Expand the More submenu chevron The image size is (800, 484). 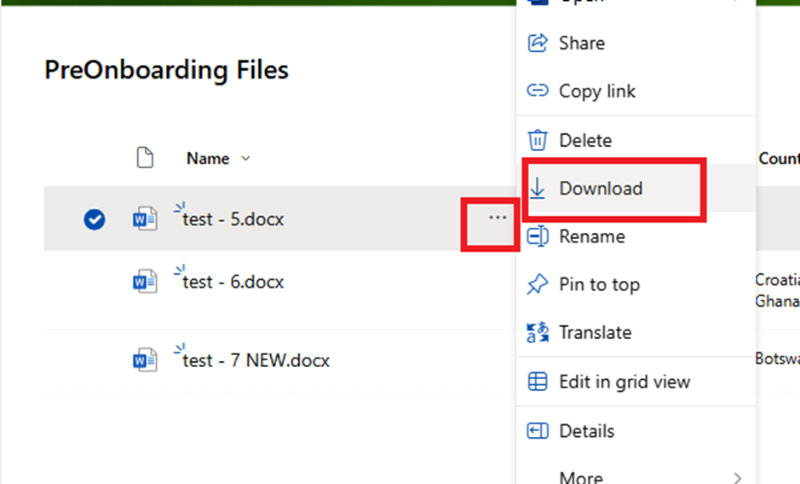tap(737, 478)
